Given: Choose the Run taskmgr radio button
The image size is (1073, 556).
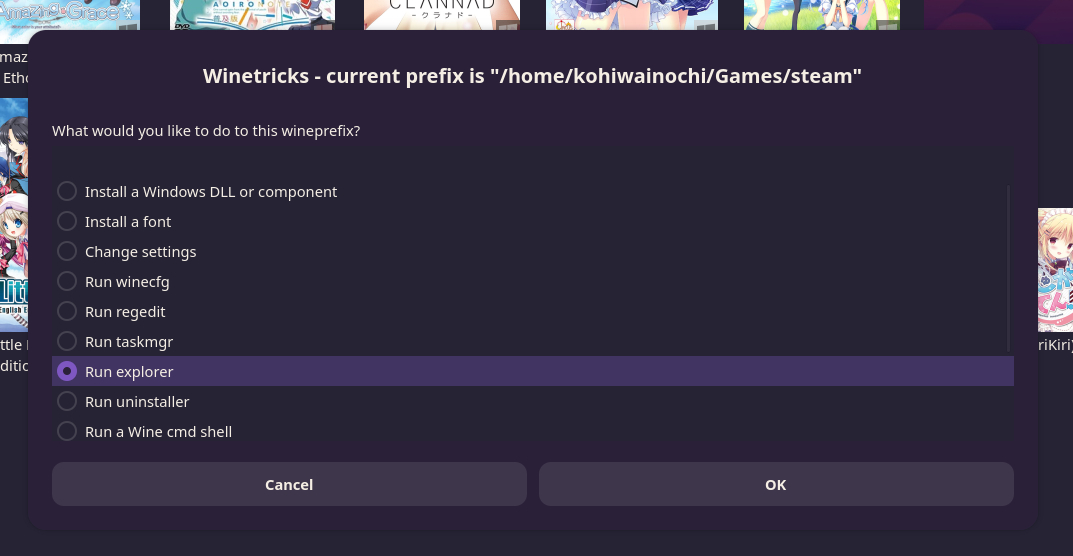Looking at the screenshot, I should coord(67,341).
